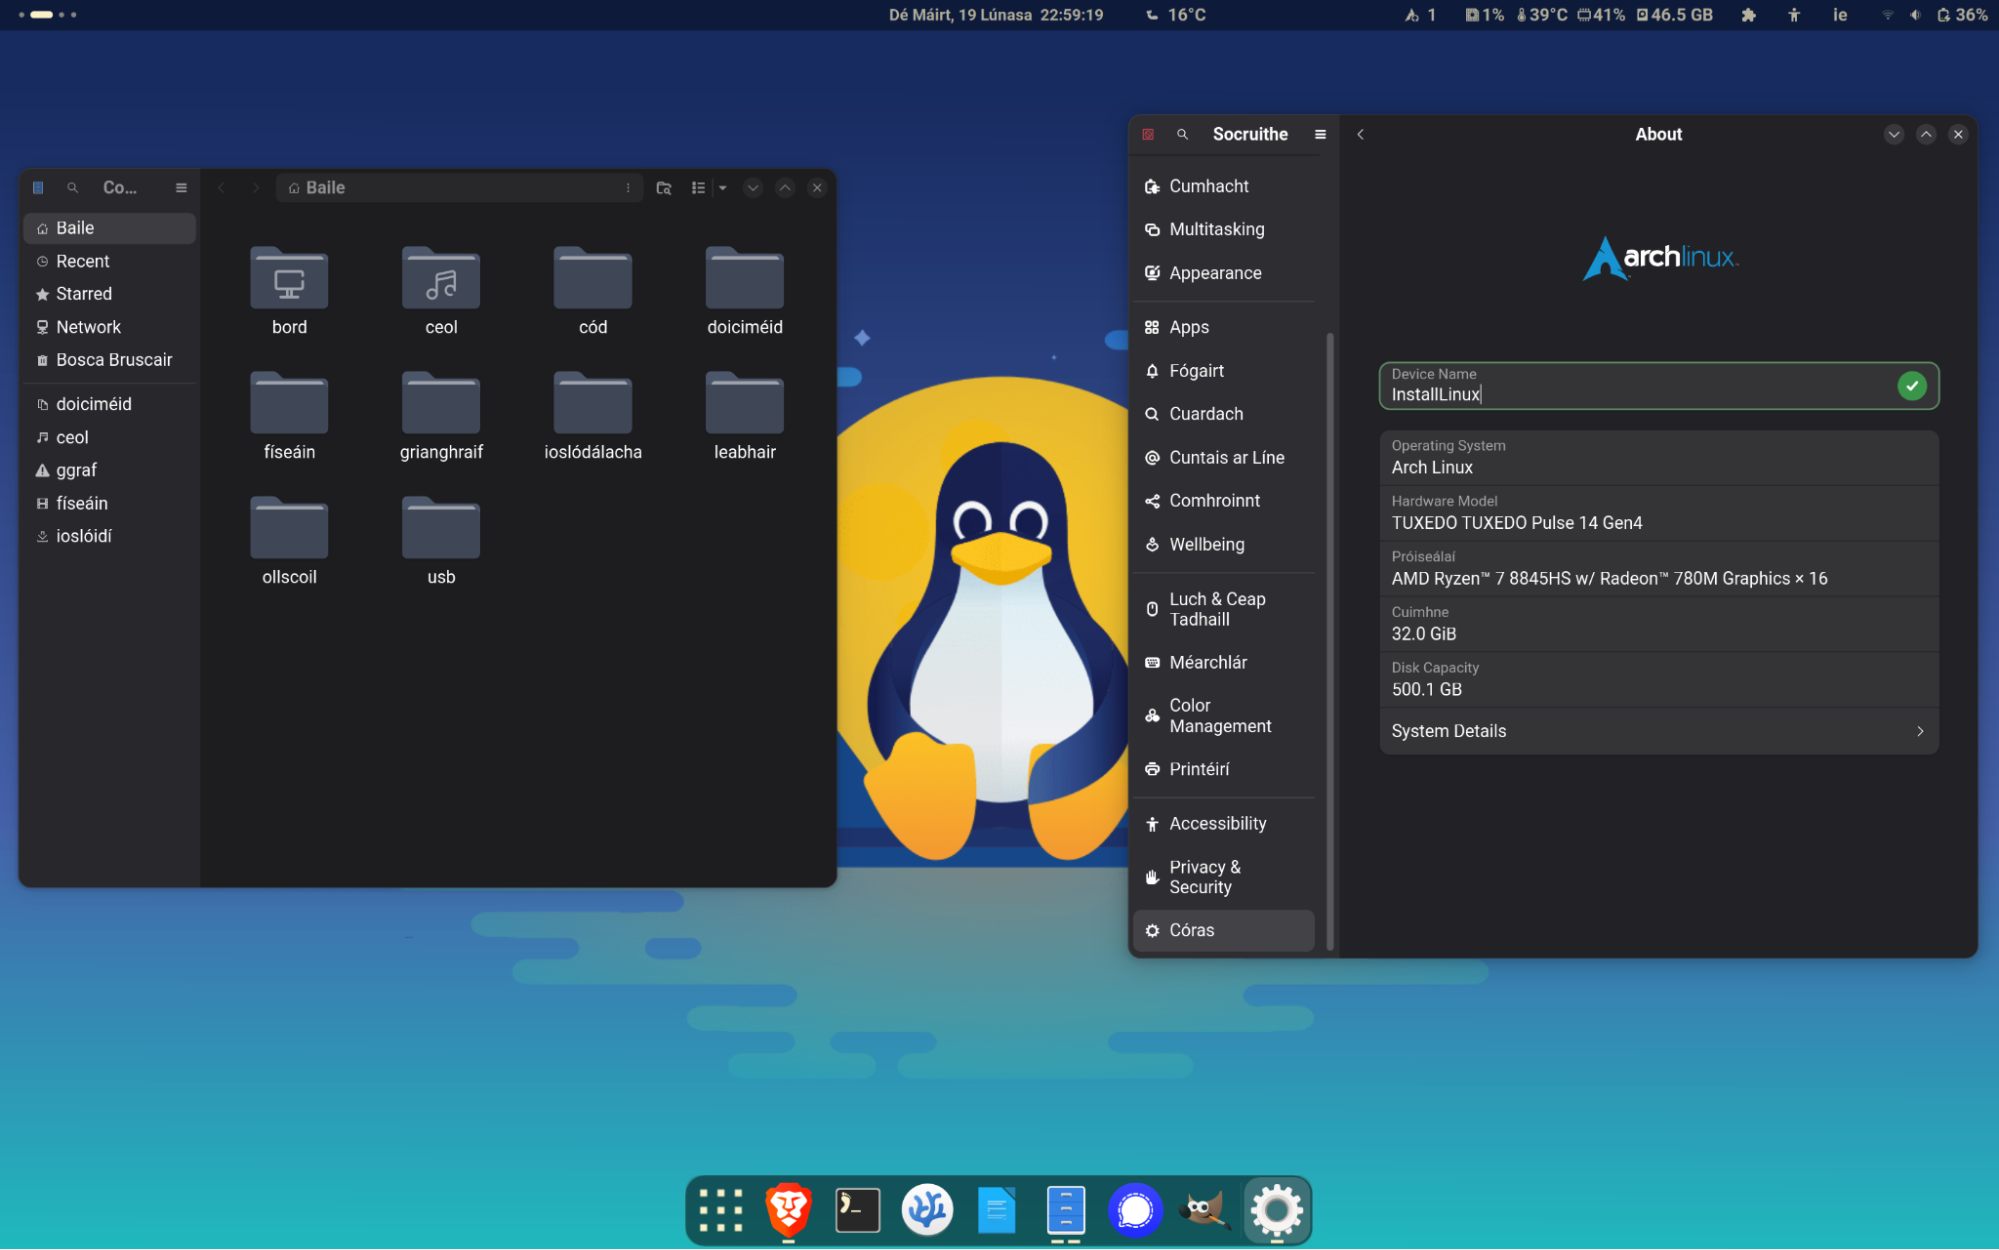Confirm the device name with the green checkmark
1999x1250 pixels.
1912,385
